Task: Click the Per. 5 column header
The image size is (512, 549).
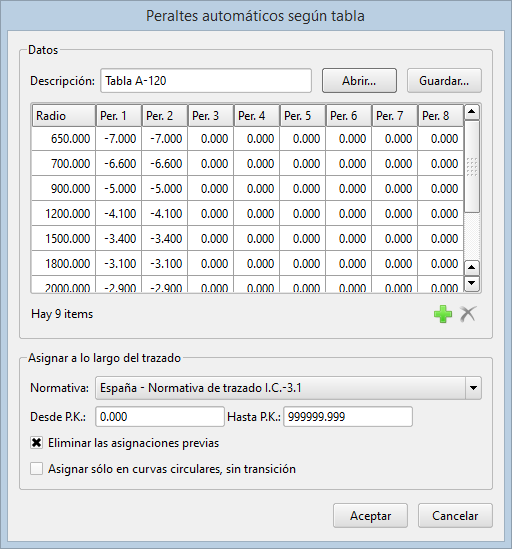Action: pyautogui.click(x=303, y=116)
